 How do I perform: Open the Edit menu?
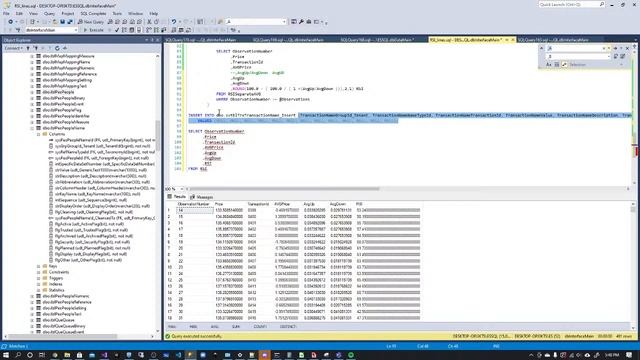(19, 13)
